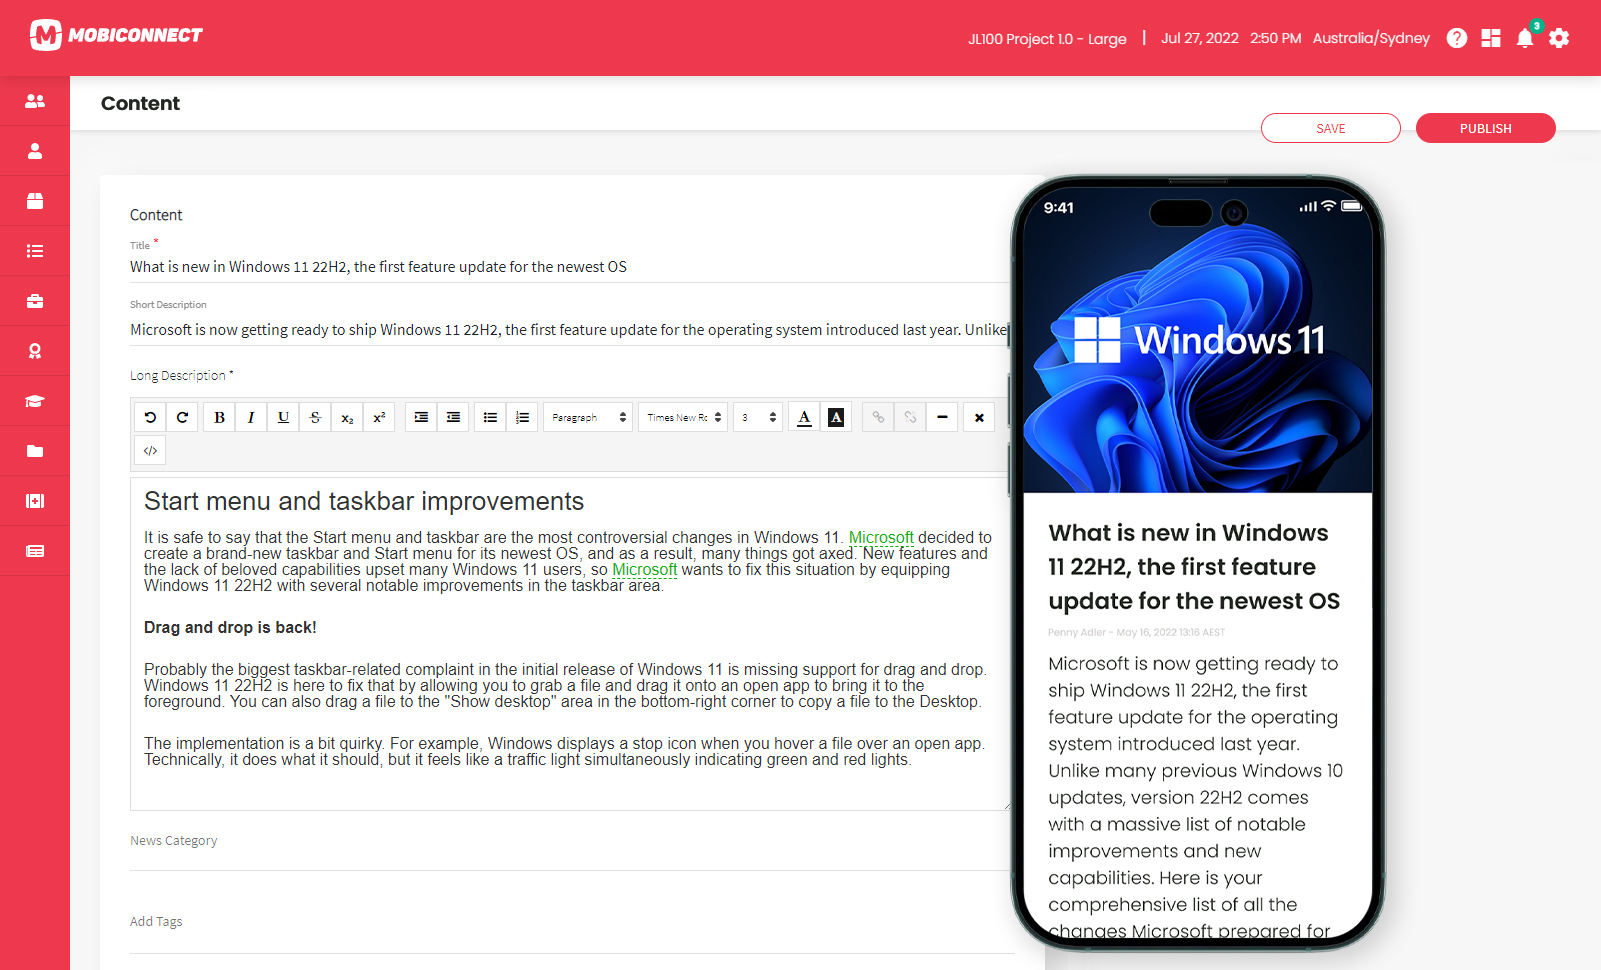Open the folder sidebar icon
Screen dimensions: 1601x970
click(35, 451)
